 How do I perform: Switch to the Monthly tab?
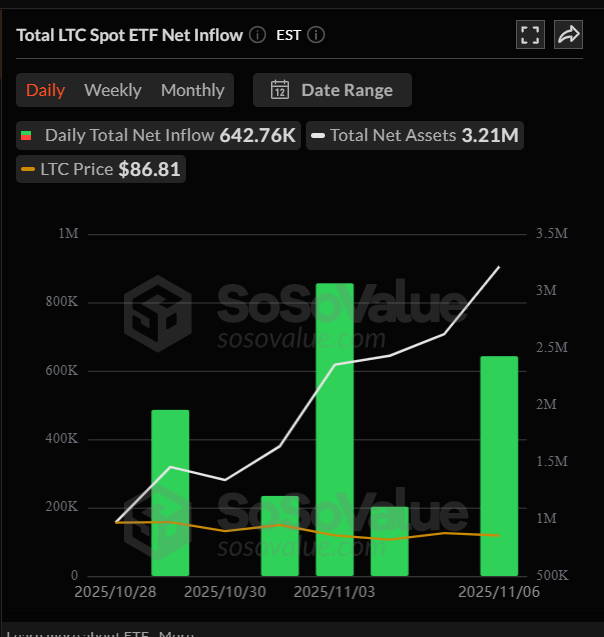tap(193, 90)
